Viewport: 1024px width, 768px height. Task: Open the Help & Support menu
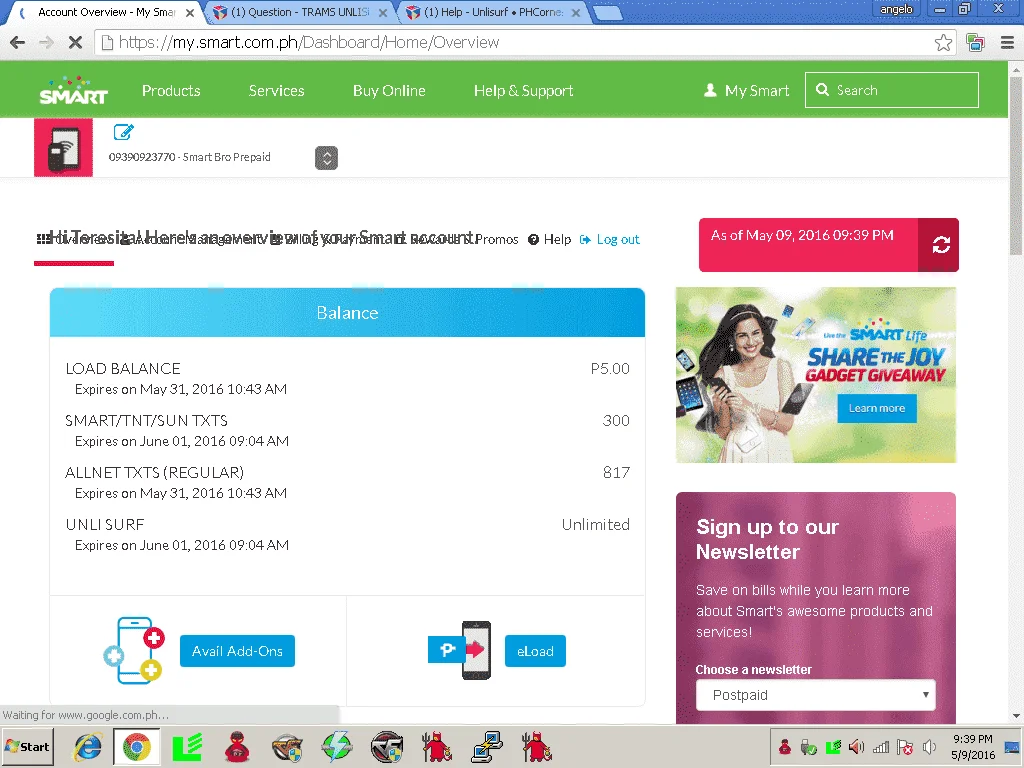click(524, 91)
